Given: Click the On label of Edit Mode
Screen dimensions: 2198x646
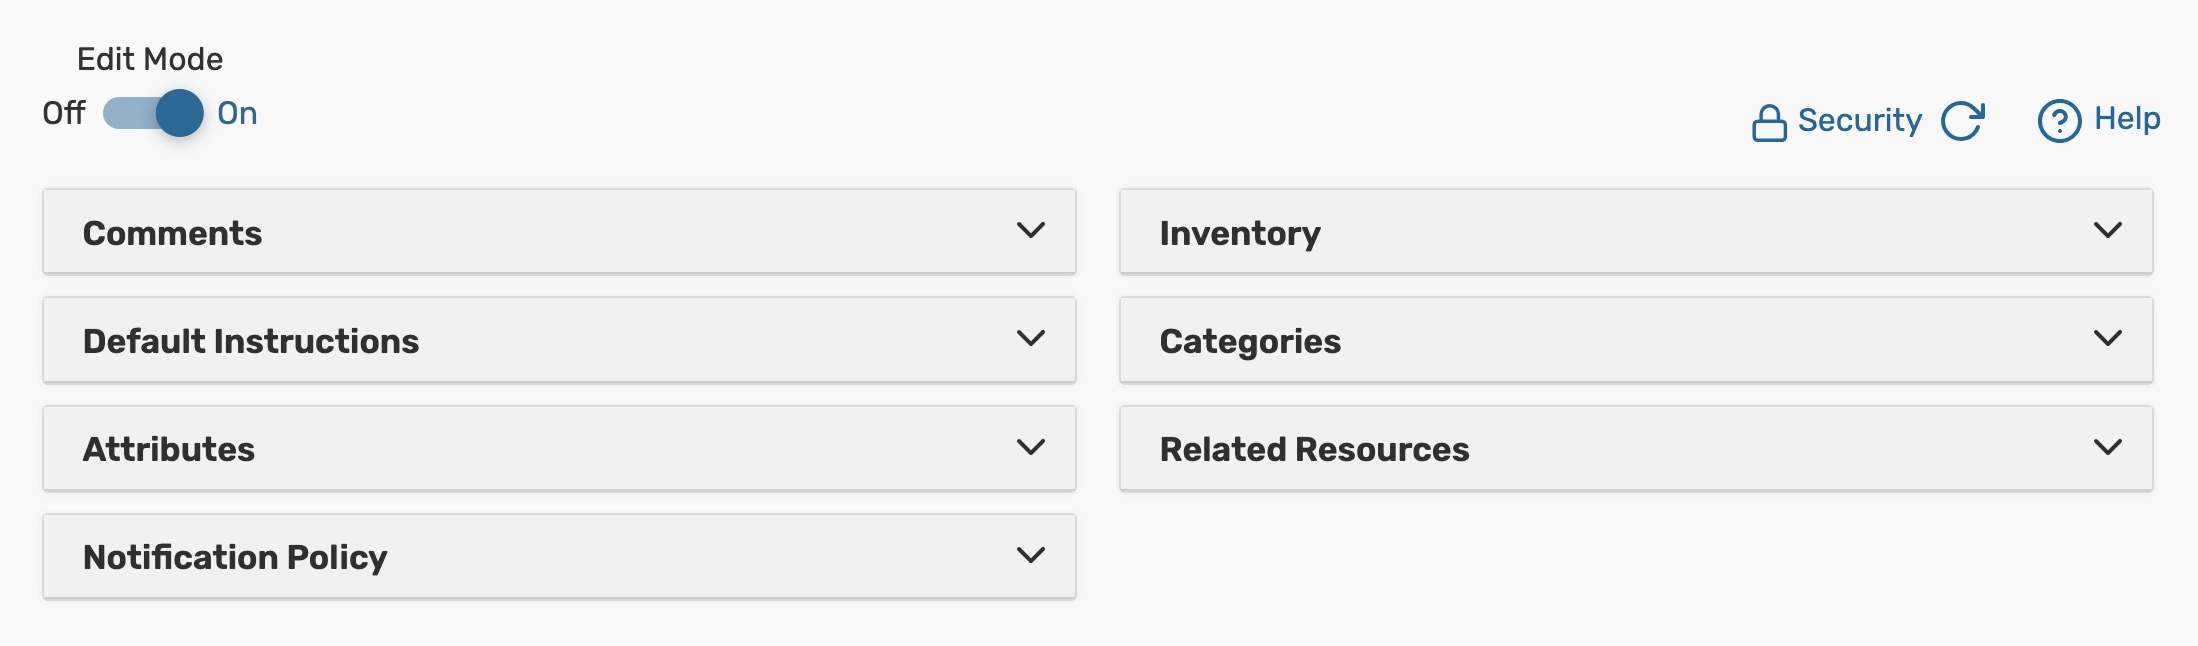Looking at the screenshot, I should pyautogui.click(x=237, y=113).
